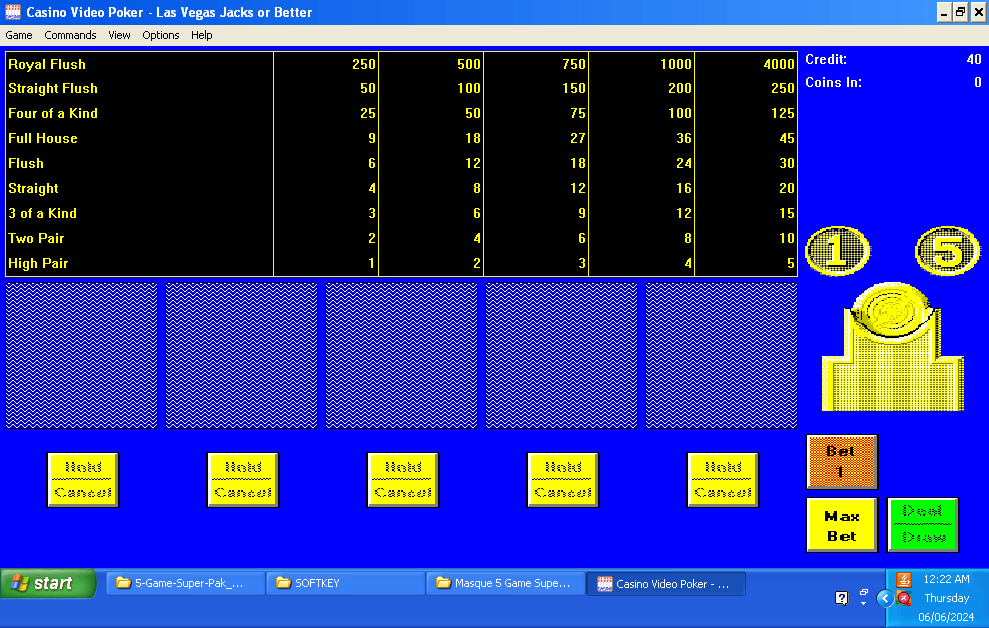Click the third face-down card
The image size is (989, 628).
402,356
